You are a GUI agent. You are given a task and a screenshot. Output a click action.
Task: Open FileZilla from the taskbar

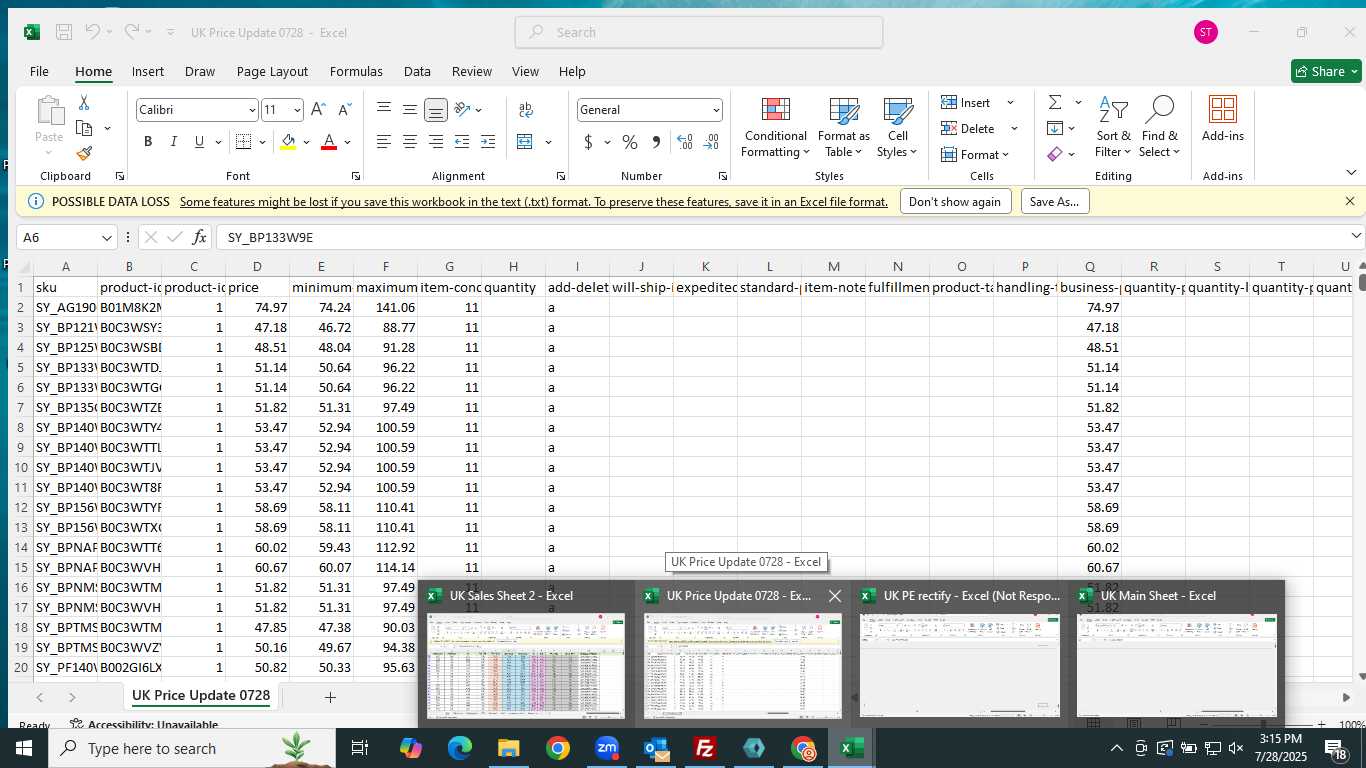705,748
